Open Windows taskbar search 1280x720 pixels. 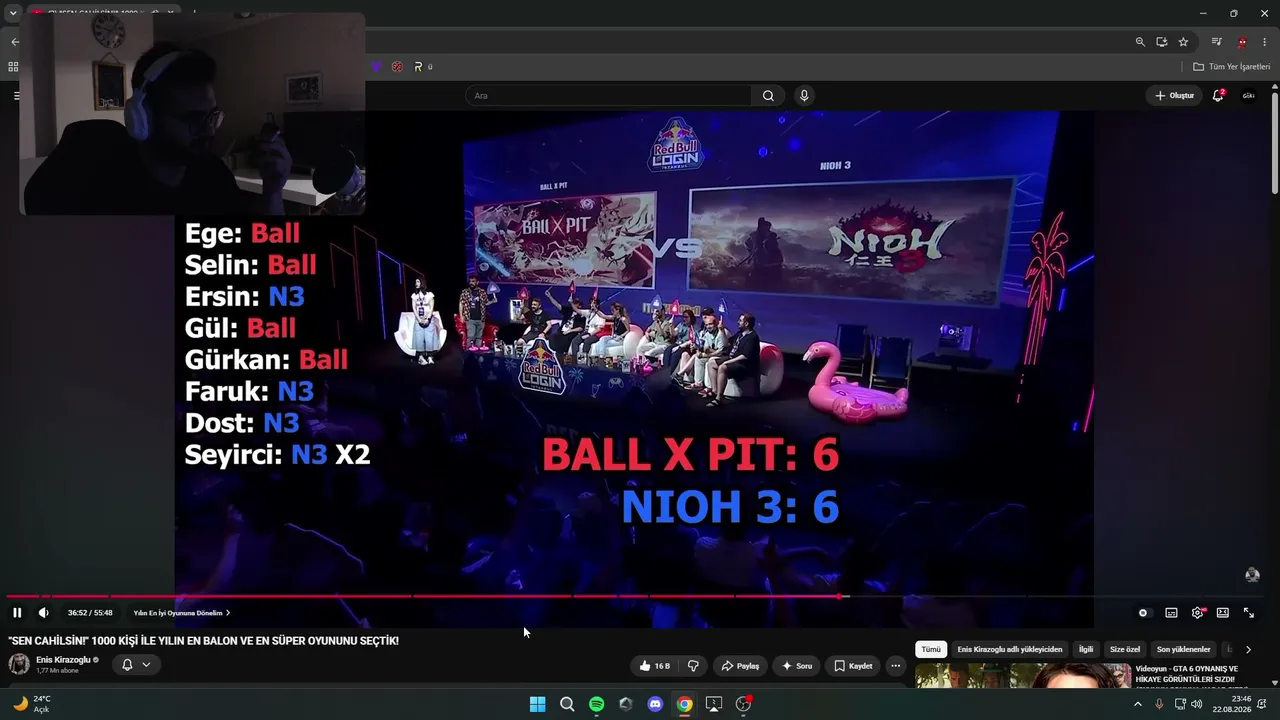pos(567,704)
